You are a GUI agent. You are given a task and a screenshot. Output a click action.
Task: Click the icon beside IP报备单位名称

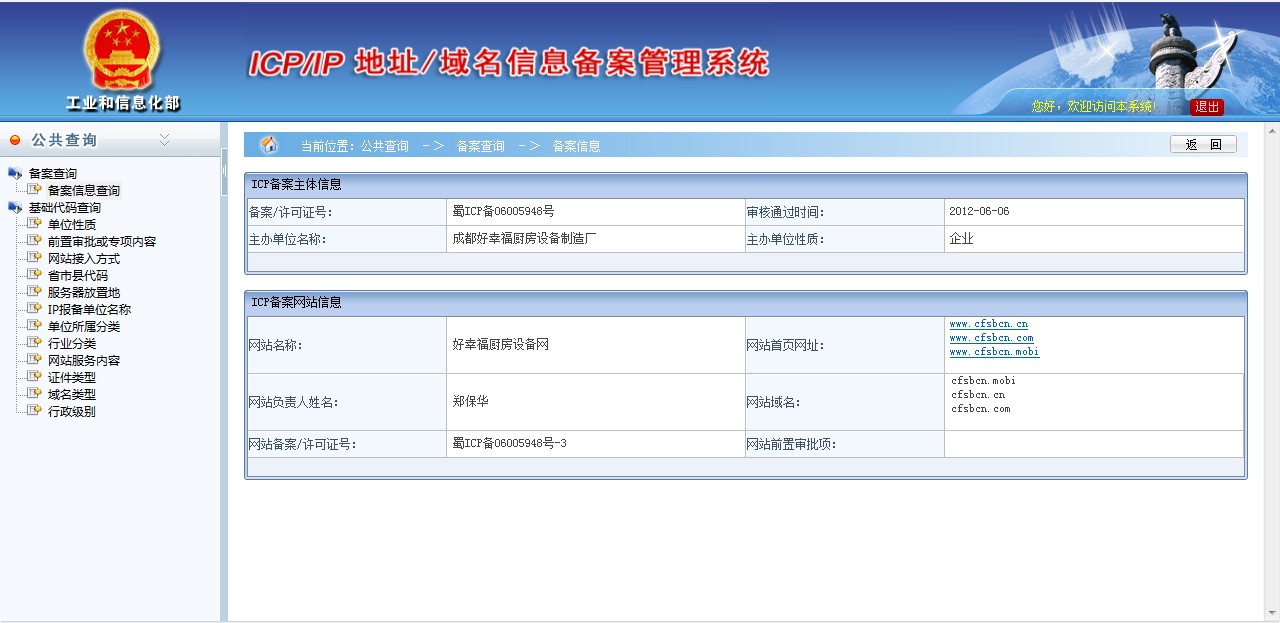(35, 309)
